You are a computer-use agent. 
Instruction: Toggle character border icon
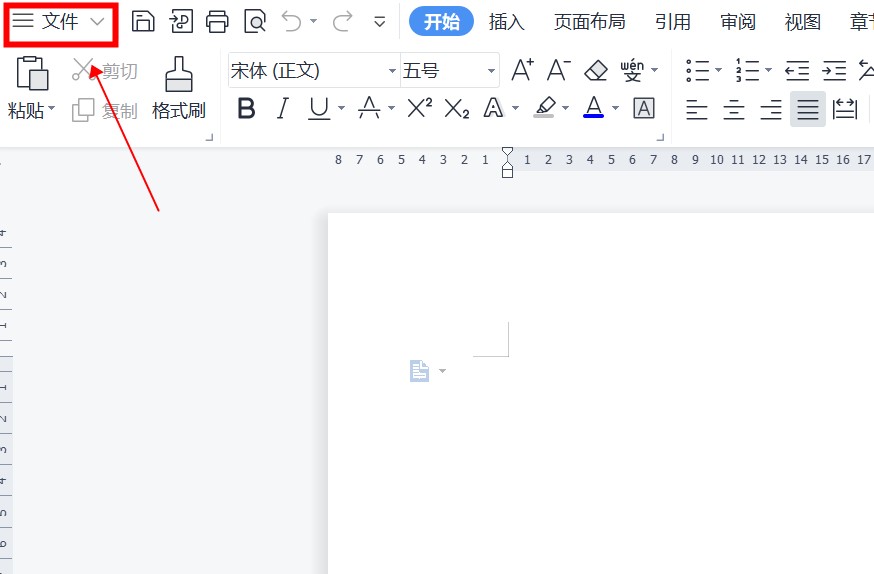click(x=644, y=108)
